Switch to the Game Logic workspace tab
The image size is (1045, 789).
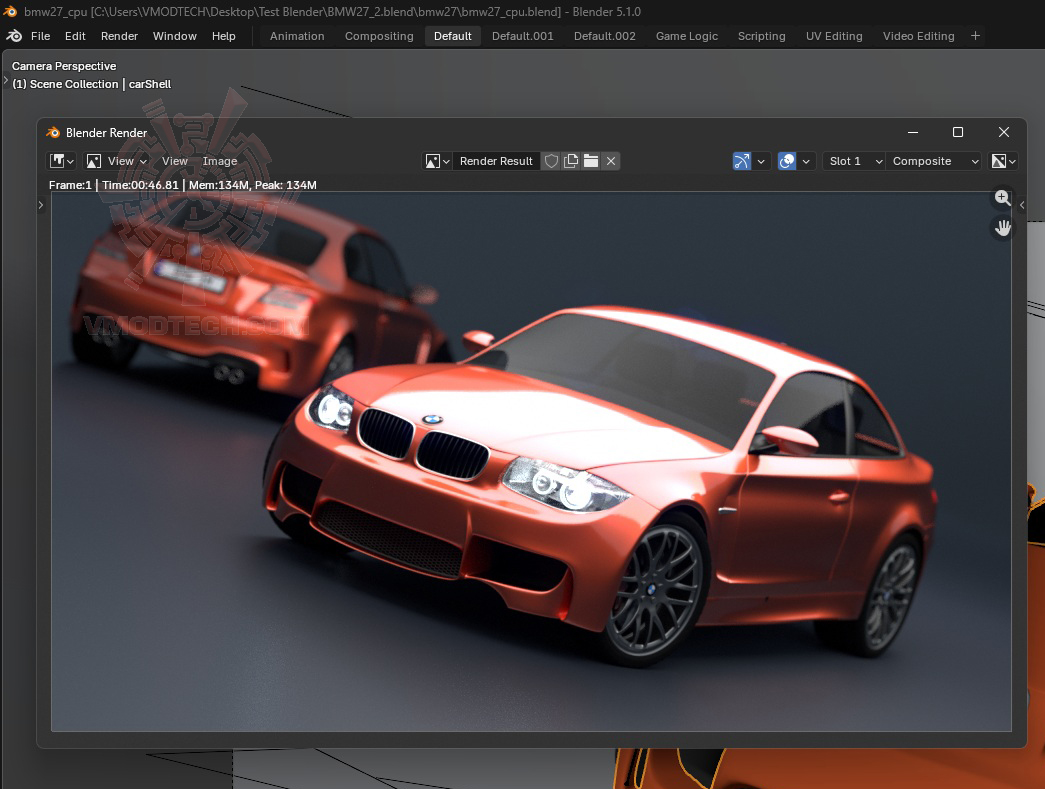686,36
